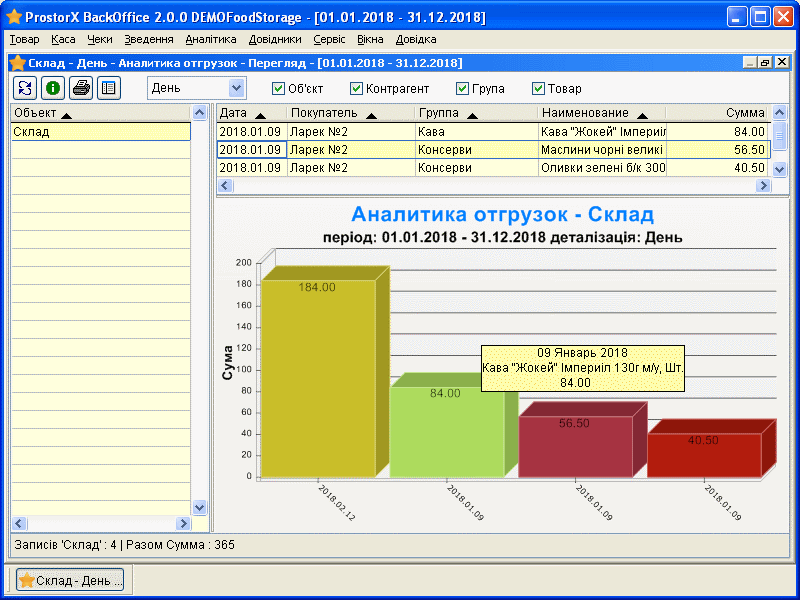Select the Склад row in object list
Screen dimensions: 800x600
click(x=100, y=132)
